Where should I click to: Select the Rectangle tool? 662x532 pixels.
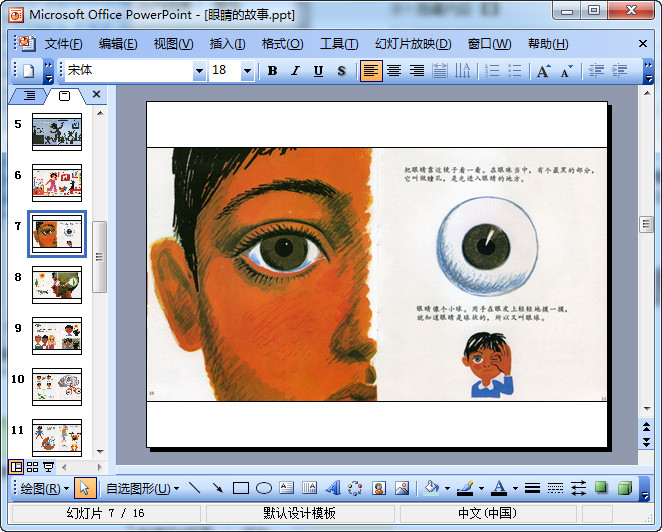pos(241,489)
